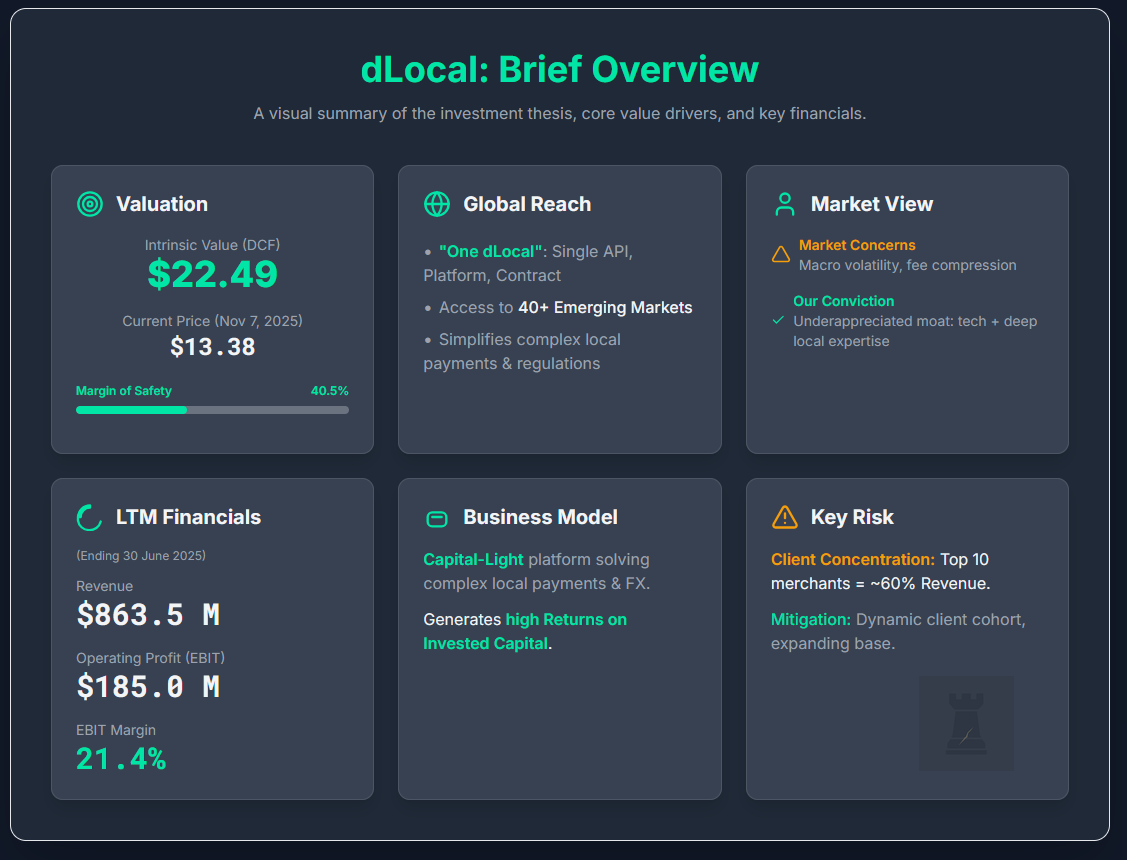
Task: Click Macro volatility, fee compression text
Action: (908, 265)
